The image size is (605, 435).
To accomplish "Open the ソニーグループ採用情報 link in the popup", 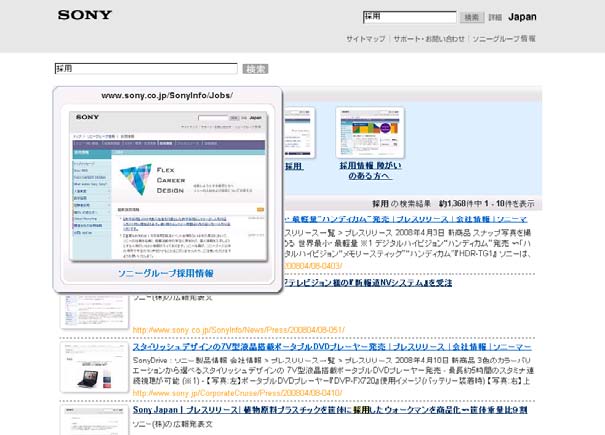I will click(166, 273).
